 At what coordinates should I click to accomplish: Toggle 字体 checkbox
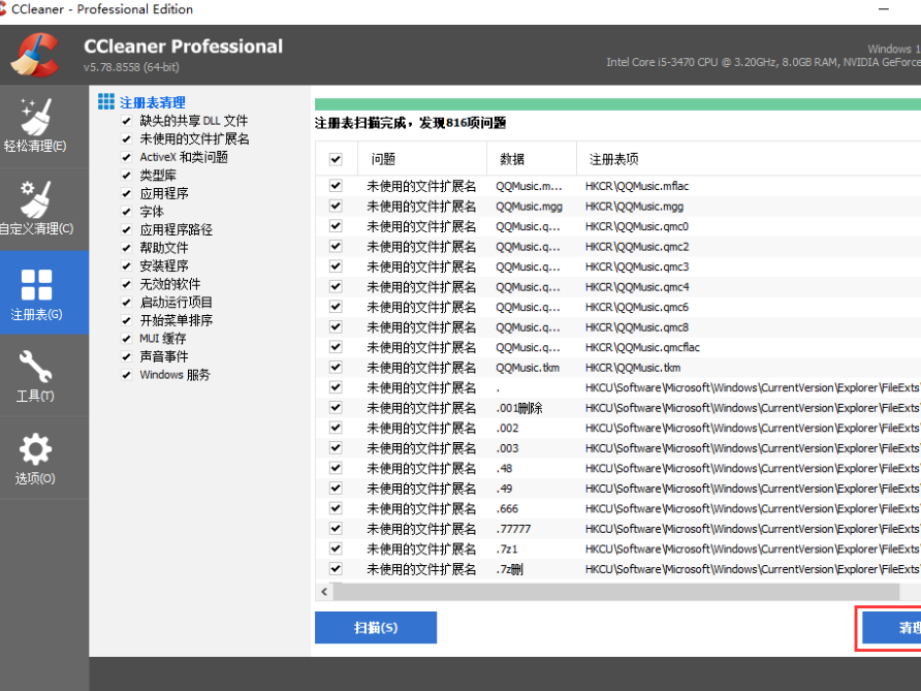(126, 212)
